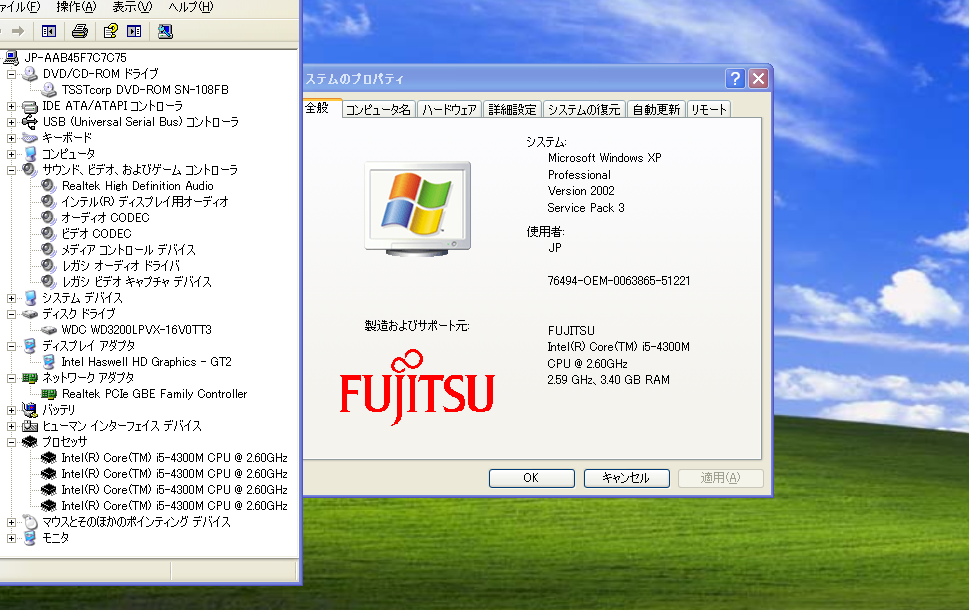Image resolution: width=969 pixels, height=610 pixels.
Task: Click the OK button in システムのプロパティ
Action: [x=531, y=478]
